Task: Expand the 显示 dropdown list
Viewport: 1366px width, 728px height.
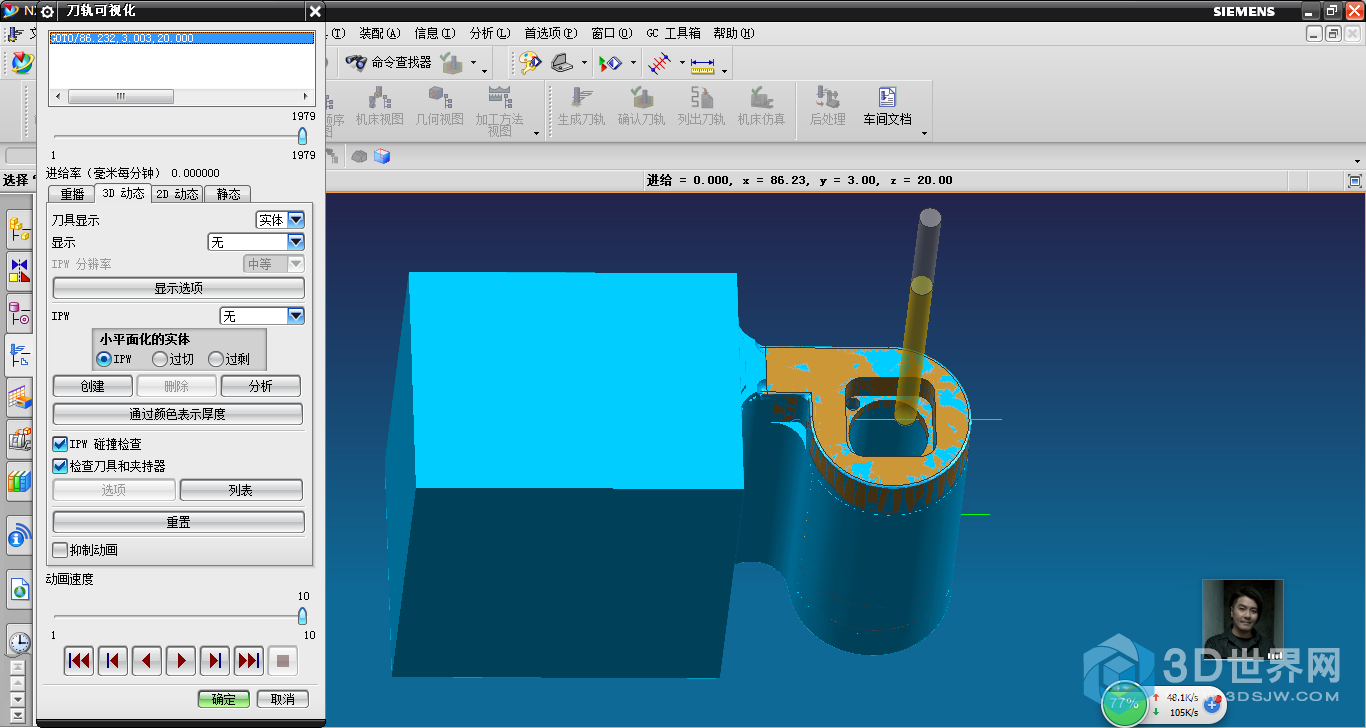Action: pos(295,242)
